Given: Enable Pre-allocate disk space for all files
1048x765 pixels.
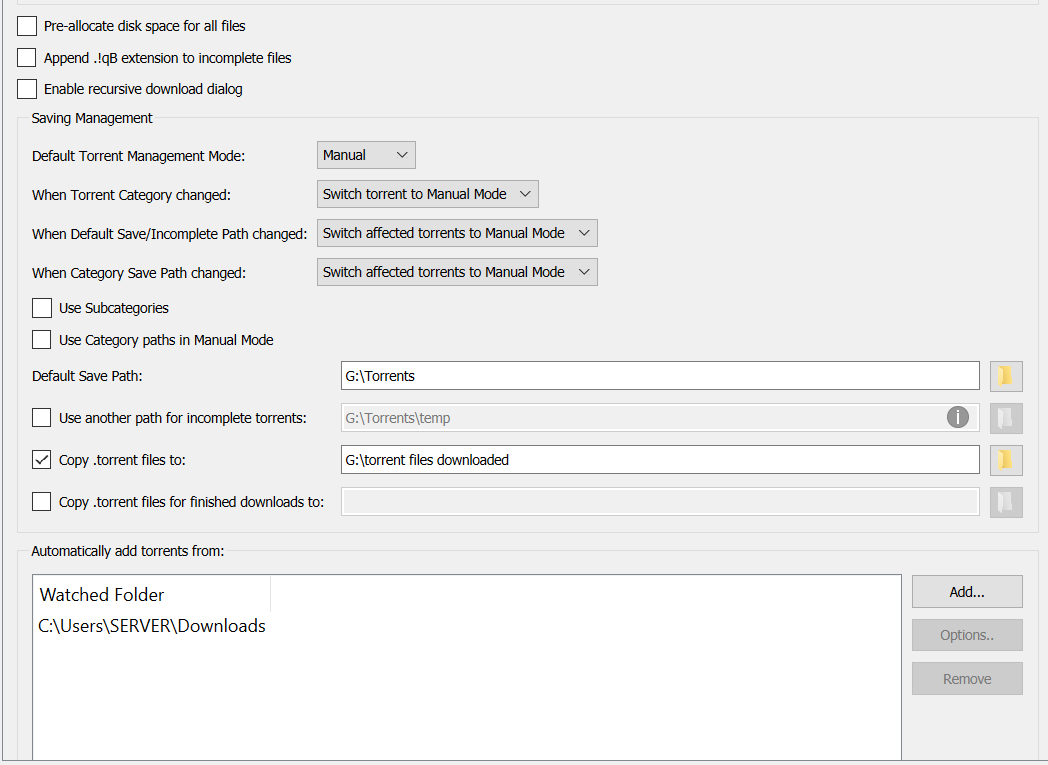Looking at the screenshot, I should tap(27, 26).
